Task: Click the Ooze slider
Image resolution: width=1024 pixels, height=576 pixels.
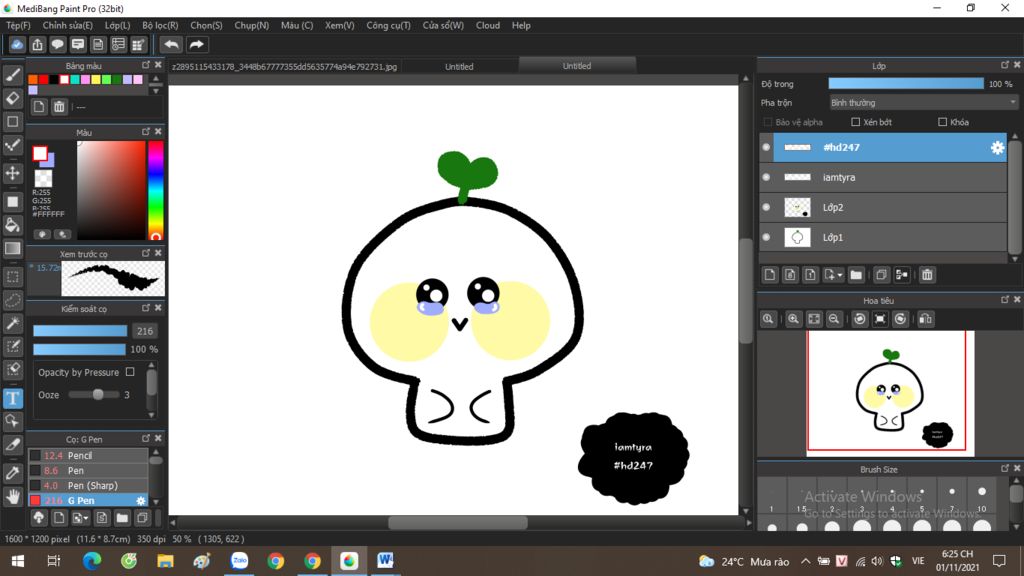Action: (94, 395)
